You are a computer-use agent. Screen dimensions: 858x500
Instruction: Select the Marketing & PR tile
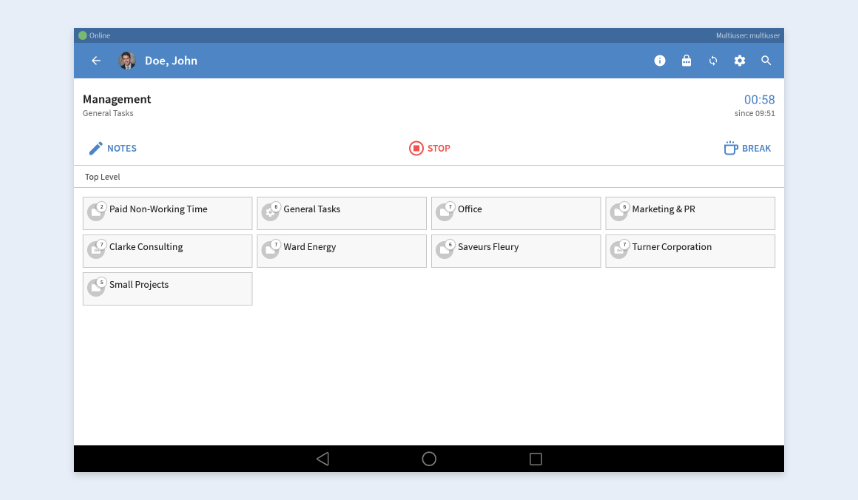(x=690, y=213)
